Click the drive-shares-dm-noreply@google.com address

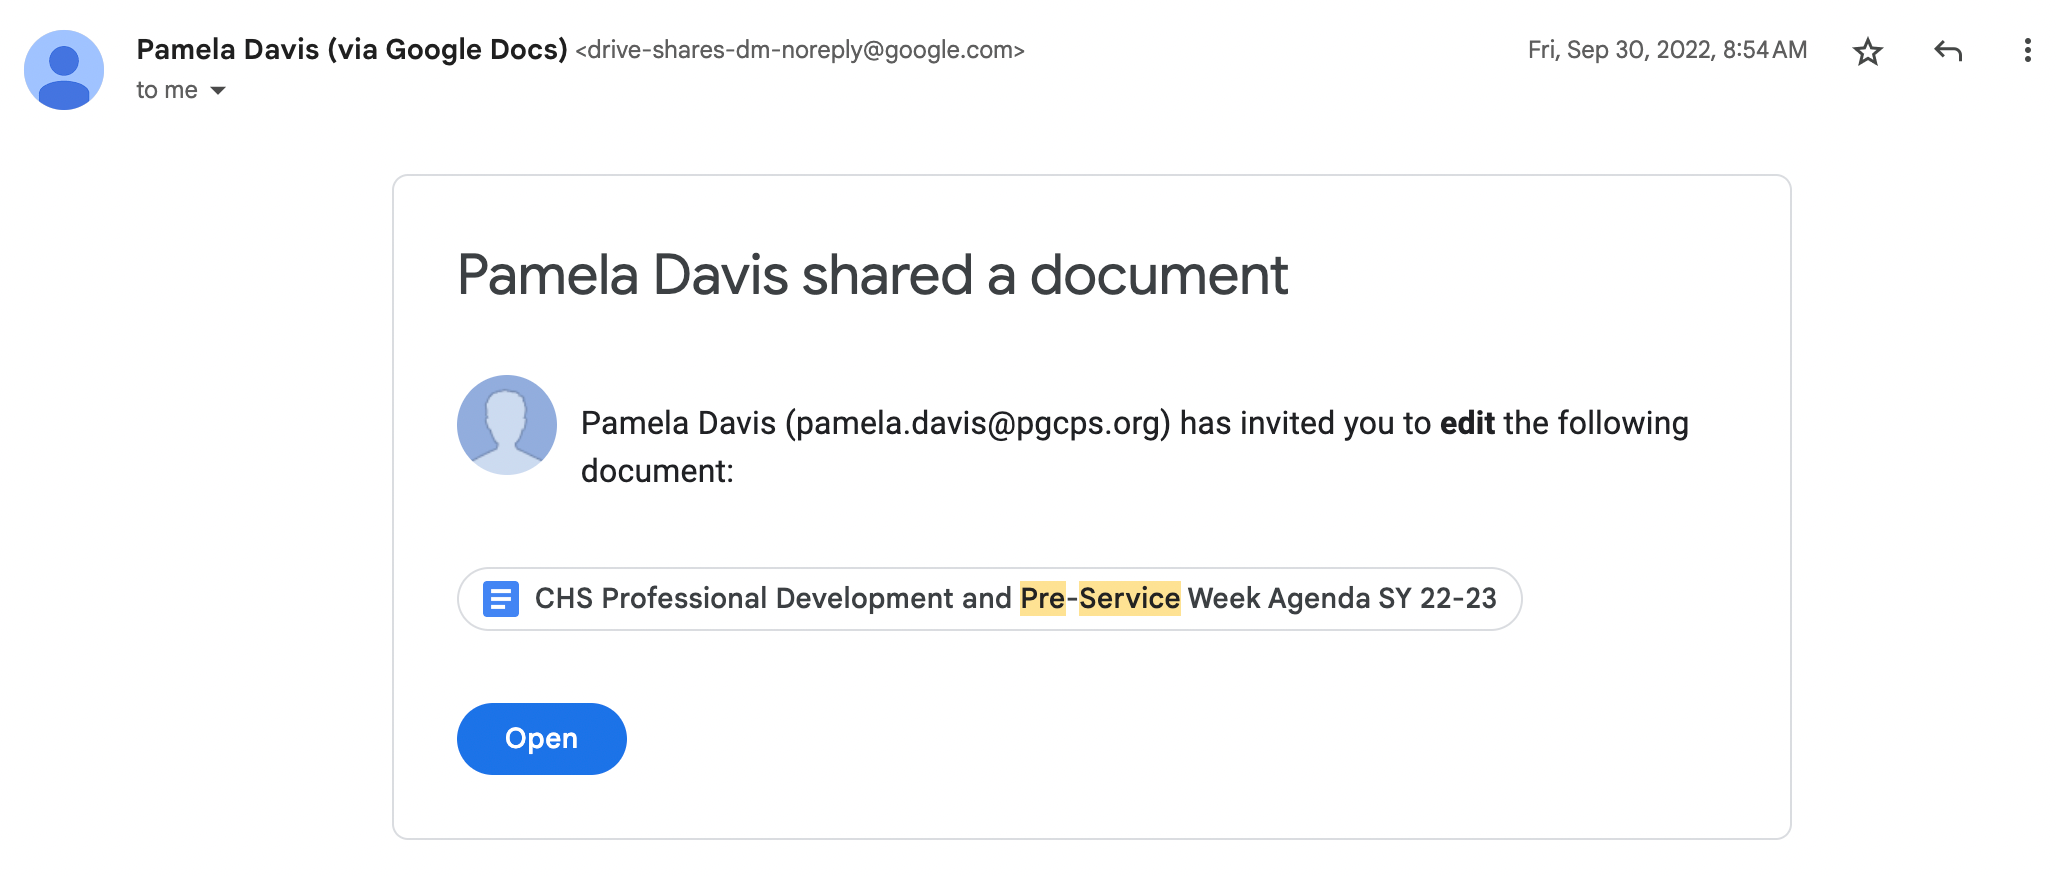800,50
